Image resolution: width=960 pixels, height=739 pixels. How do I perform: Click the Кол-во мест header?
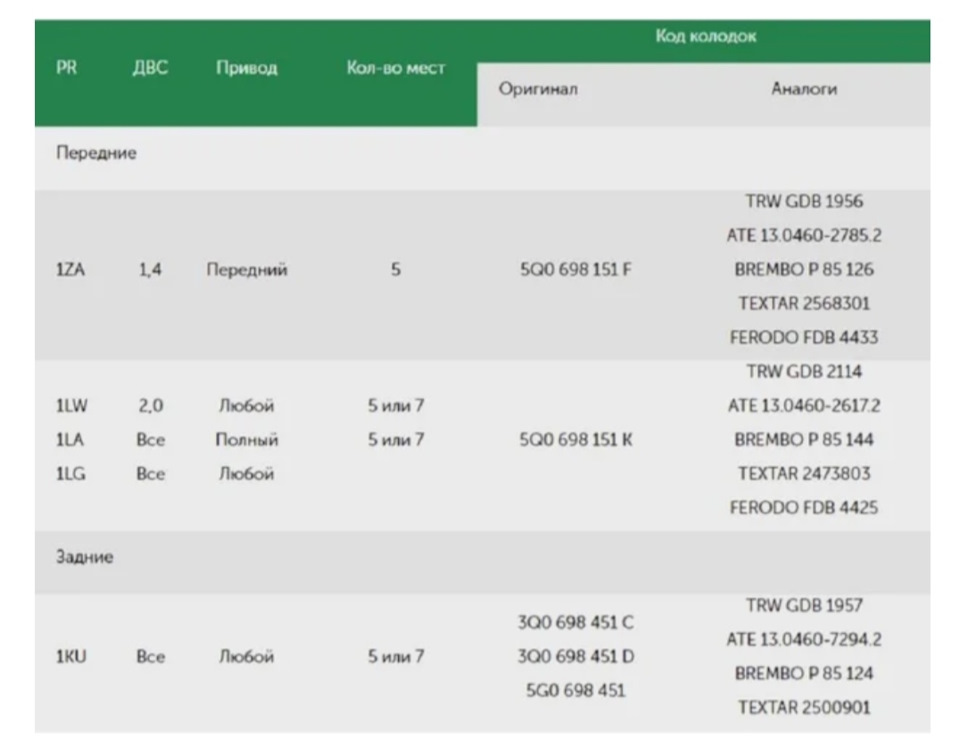tap(396, 67)
